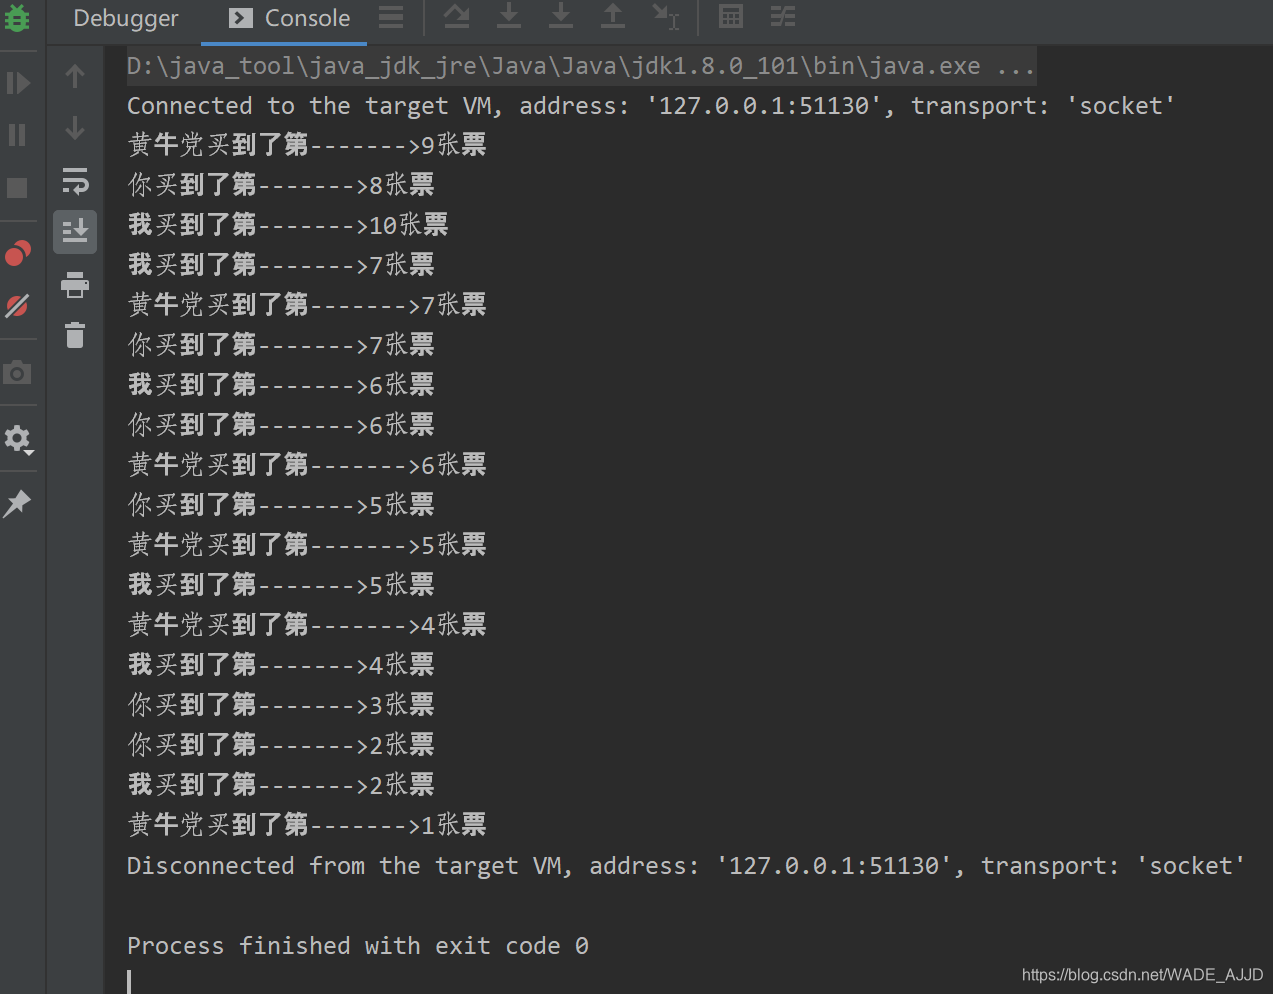The height and width of the screenshot is (994, 1273).
Task: Click the Up the Stack Trace arrow
Action: click(x=75, y=76)
